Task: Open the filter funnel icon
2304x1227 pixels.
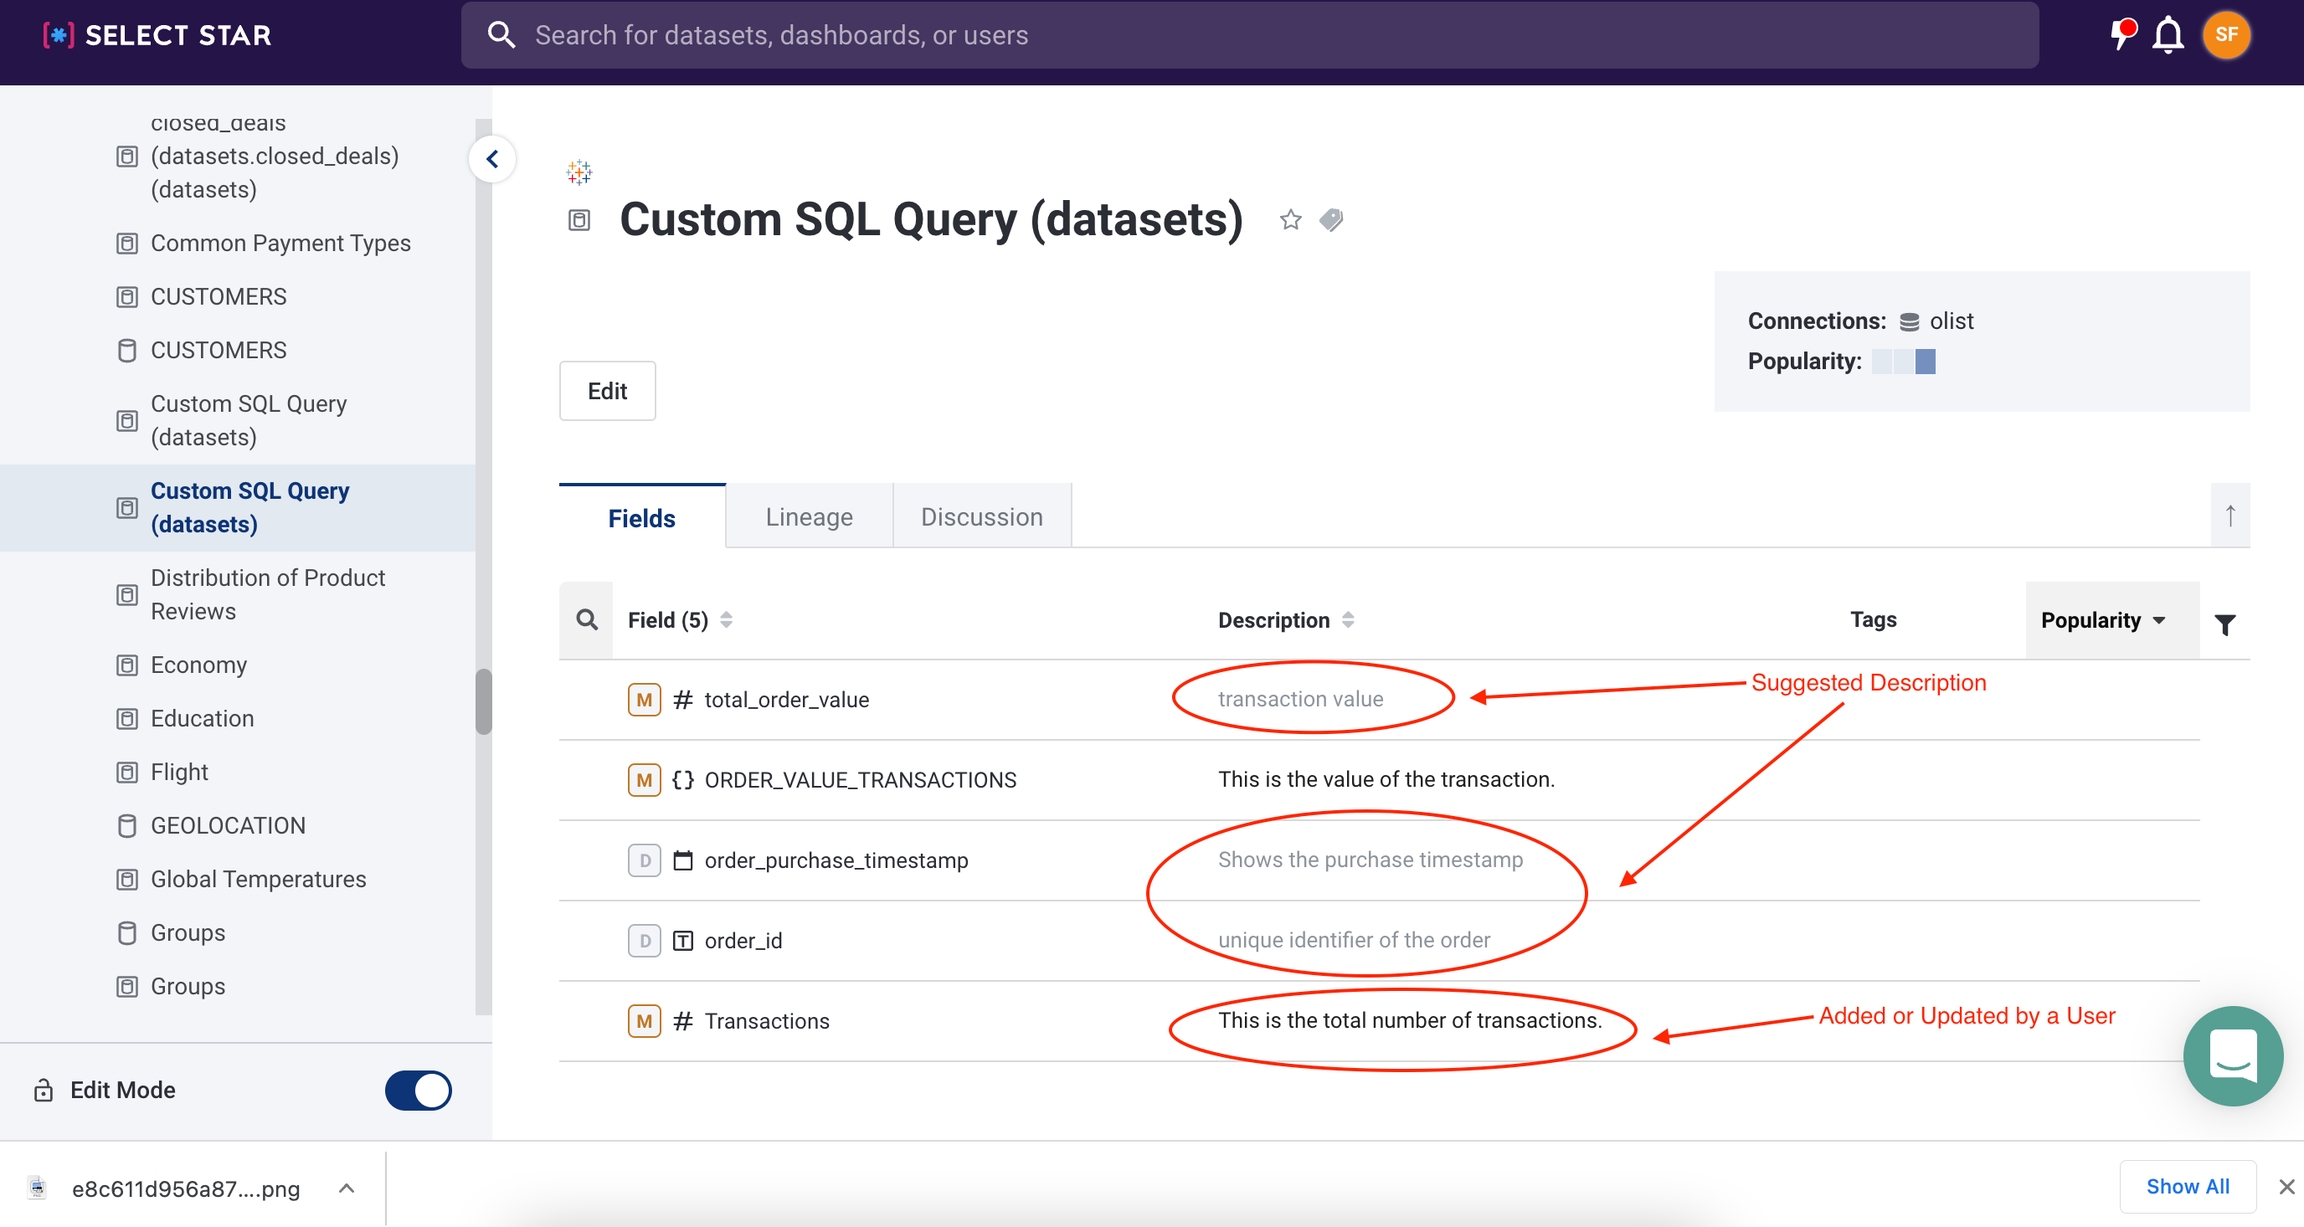Action: point(2225,625)
